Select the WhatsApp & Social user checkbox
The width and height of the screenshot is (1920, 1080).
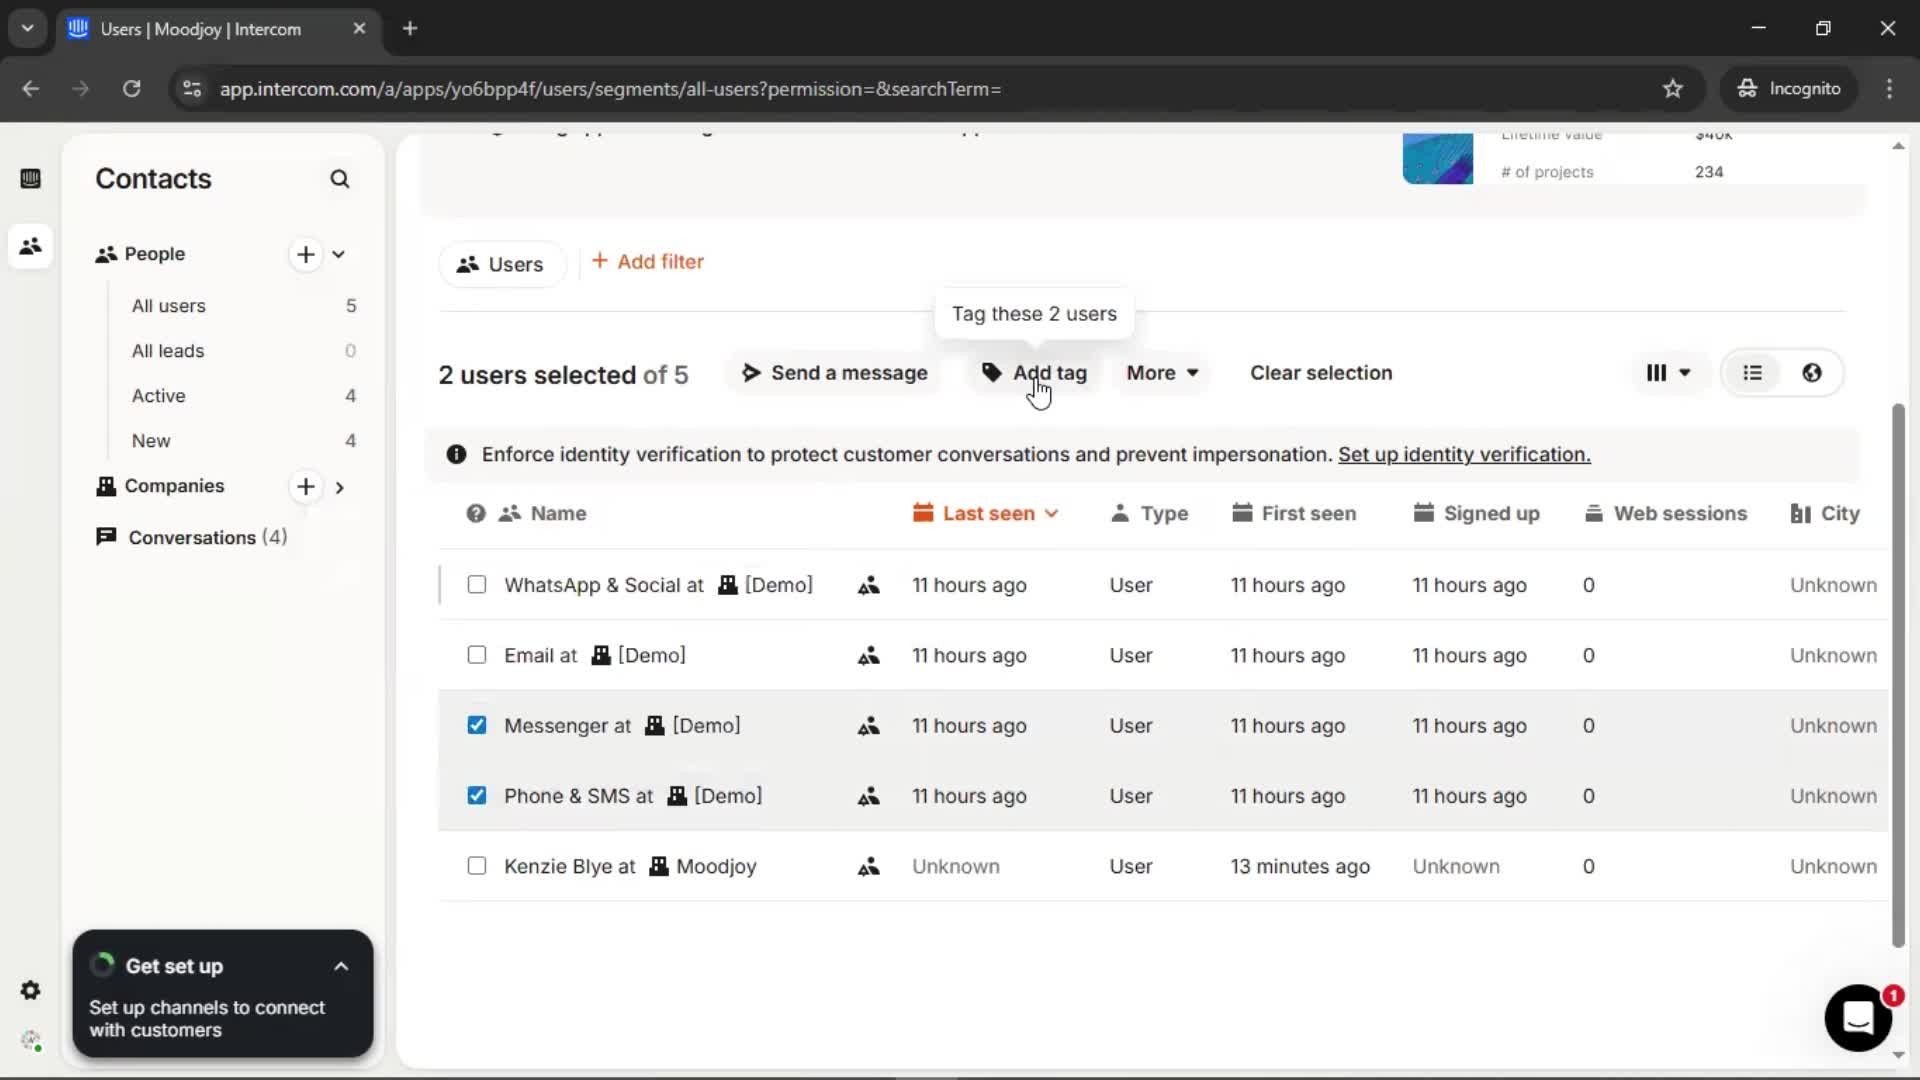coord(477,585)
